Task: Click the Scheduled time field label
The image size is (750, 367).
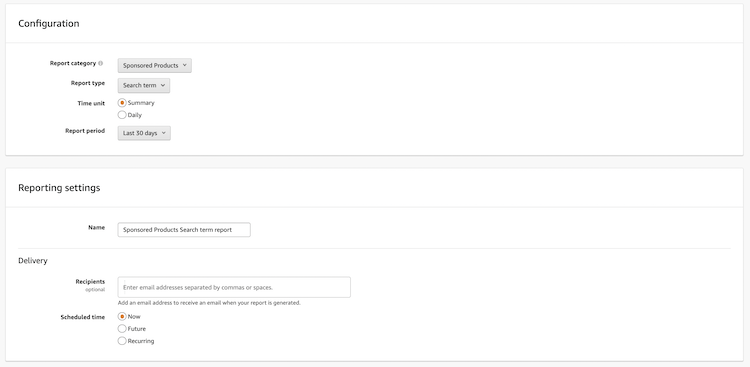Action: 83,317
